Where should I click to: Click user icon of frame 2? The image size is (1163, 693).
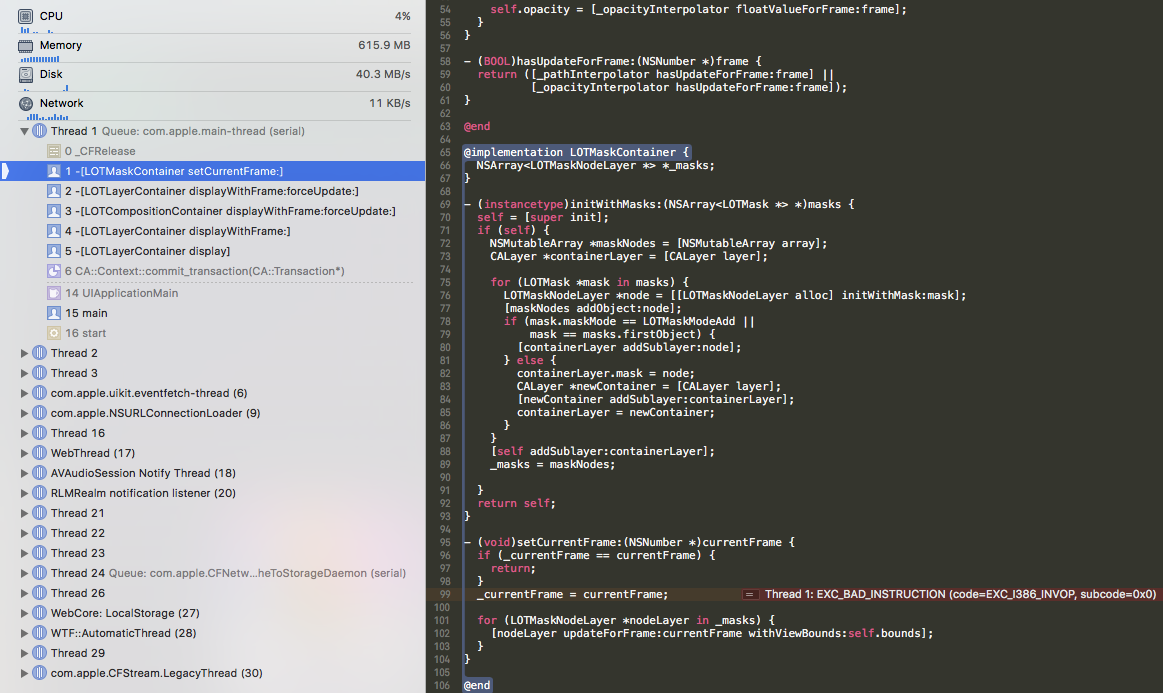pyautogui.click(x=53, y=191)
